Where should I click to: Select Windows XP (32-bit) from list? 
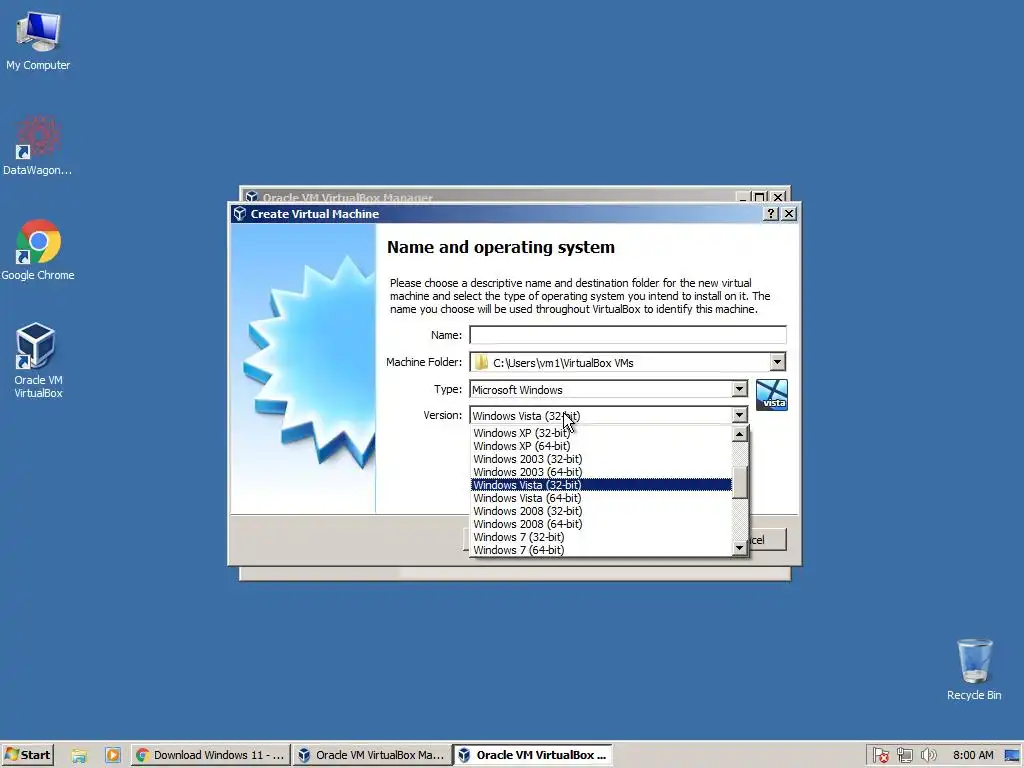(x=601, y=433)
